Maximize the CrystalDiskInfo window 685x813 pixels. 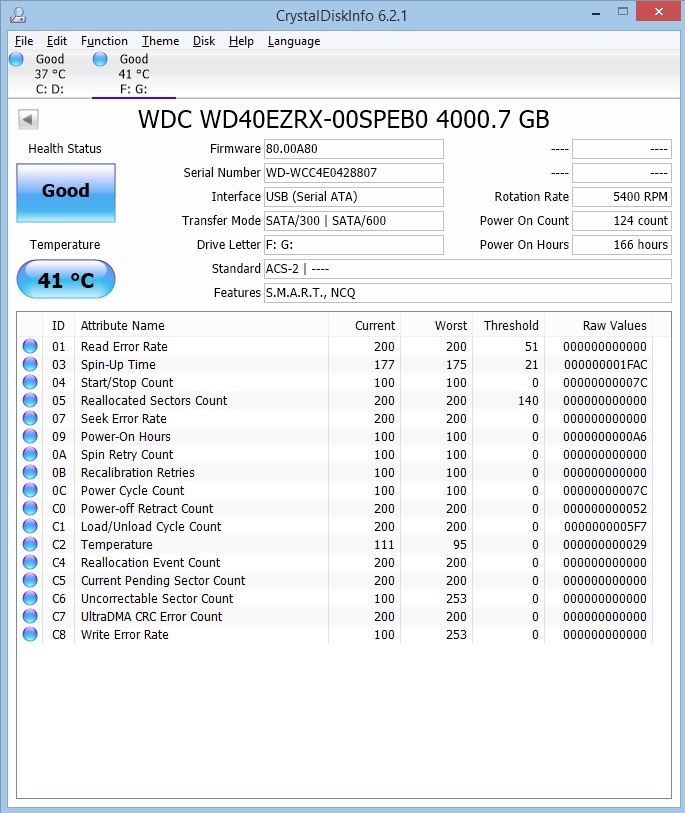pyautogui.click(x=623, y=11)
